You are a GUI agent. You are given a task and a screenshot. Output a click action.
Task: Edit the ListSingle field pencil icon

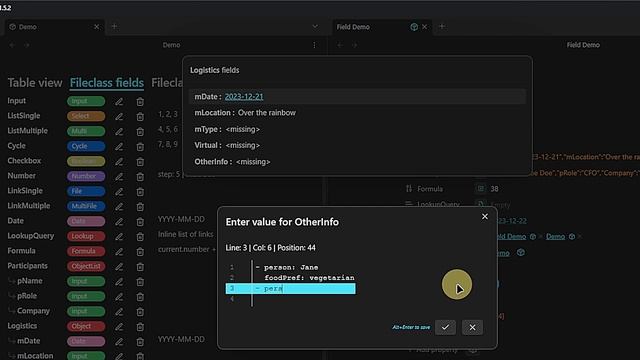point(119,117)
